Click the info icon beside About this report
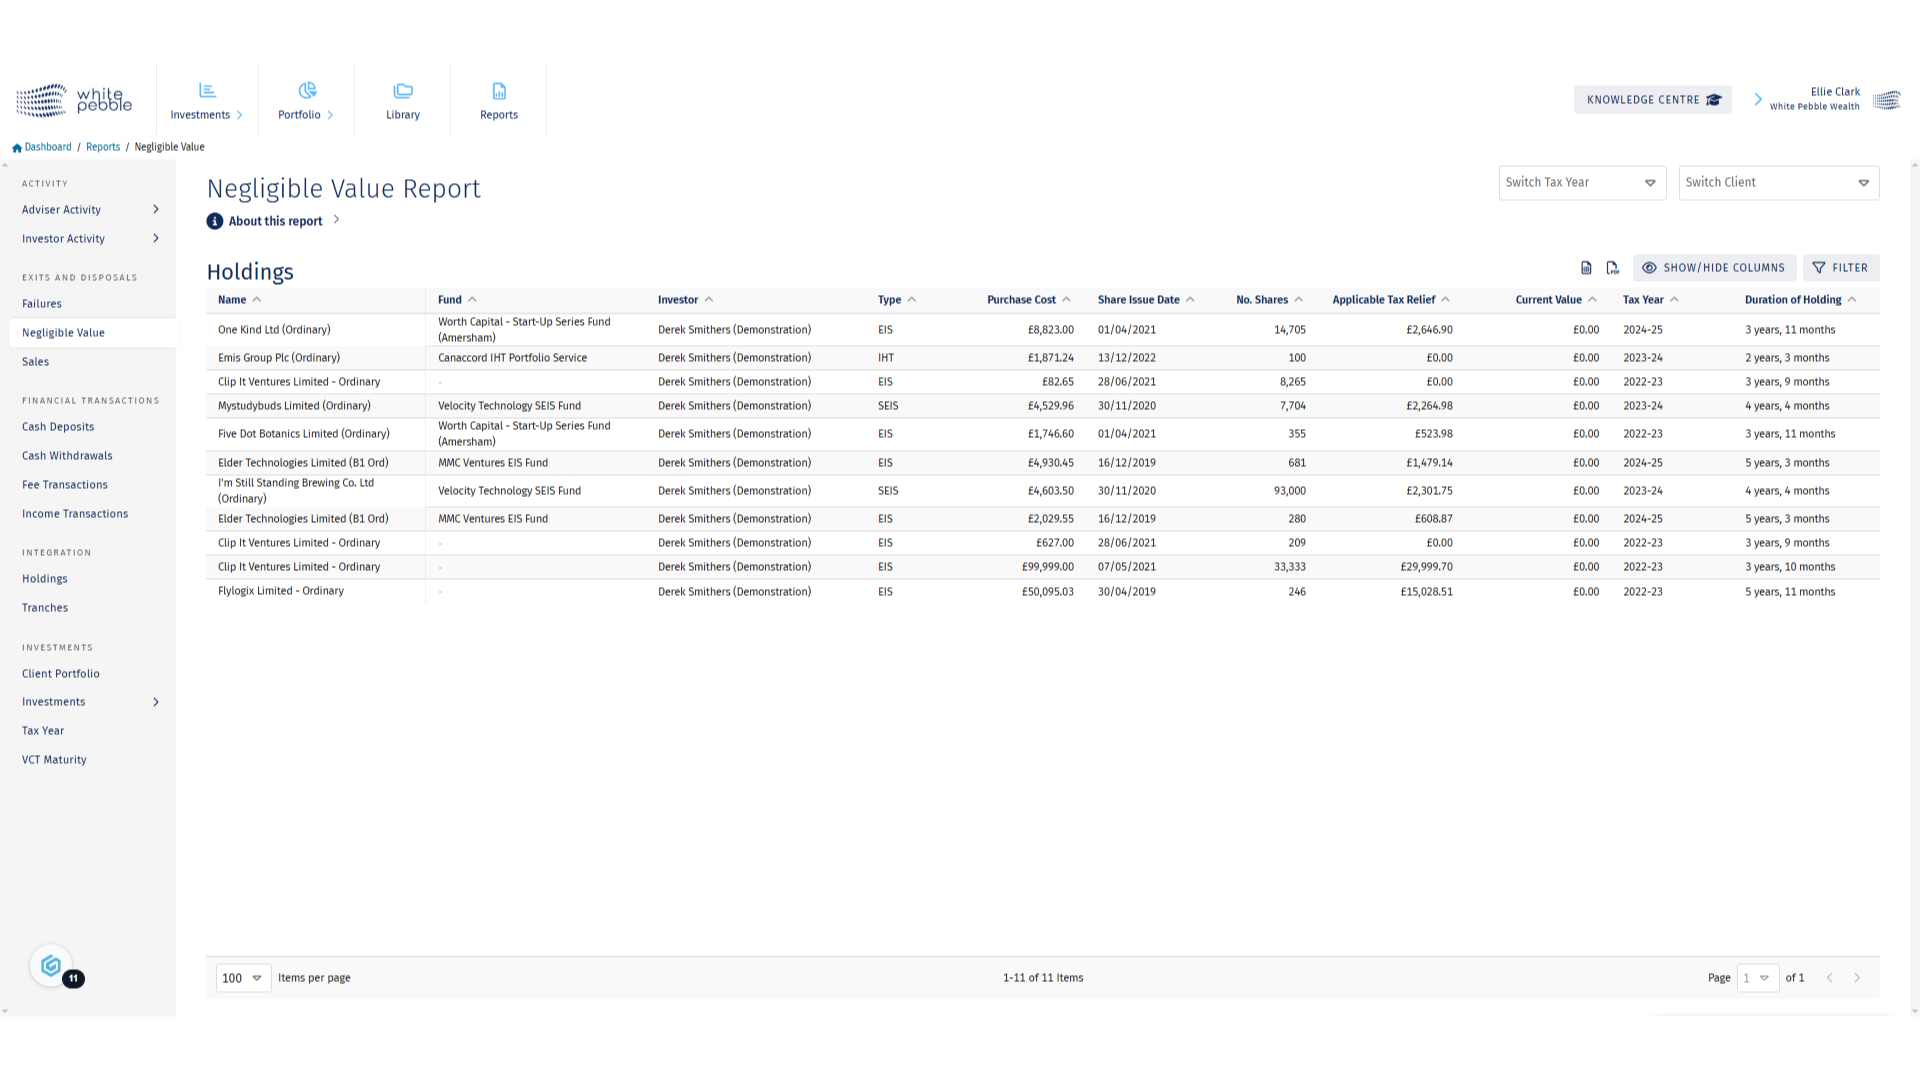Screen dimensions: 1920x1080 pos(215,221)
